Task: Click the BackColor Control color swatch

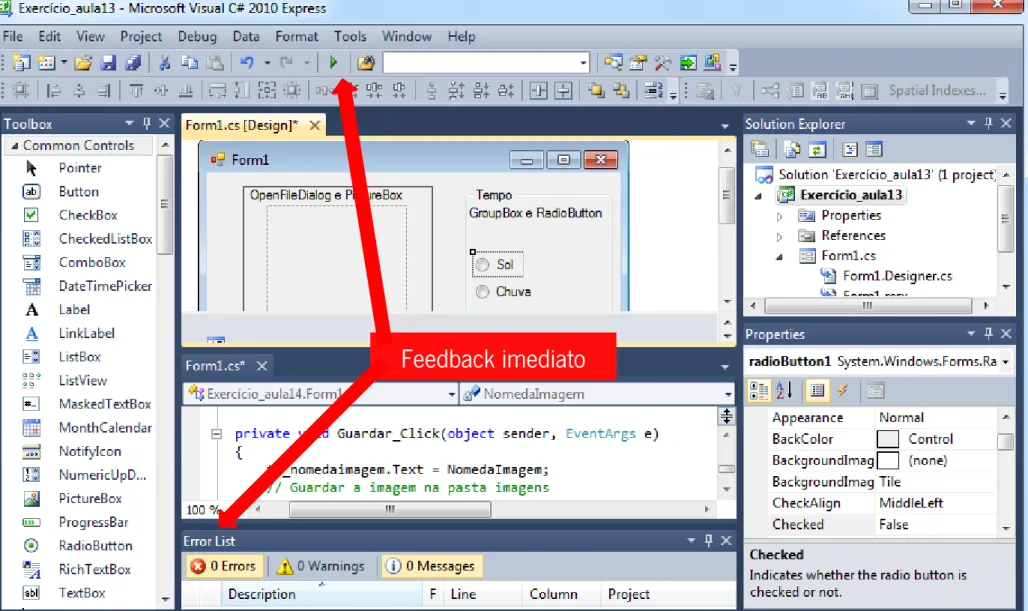Action: pos(888,439)
